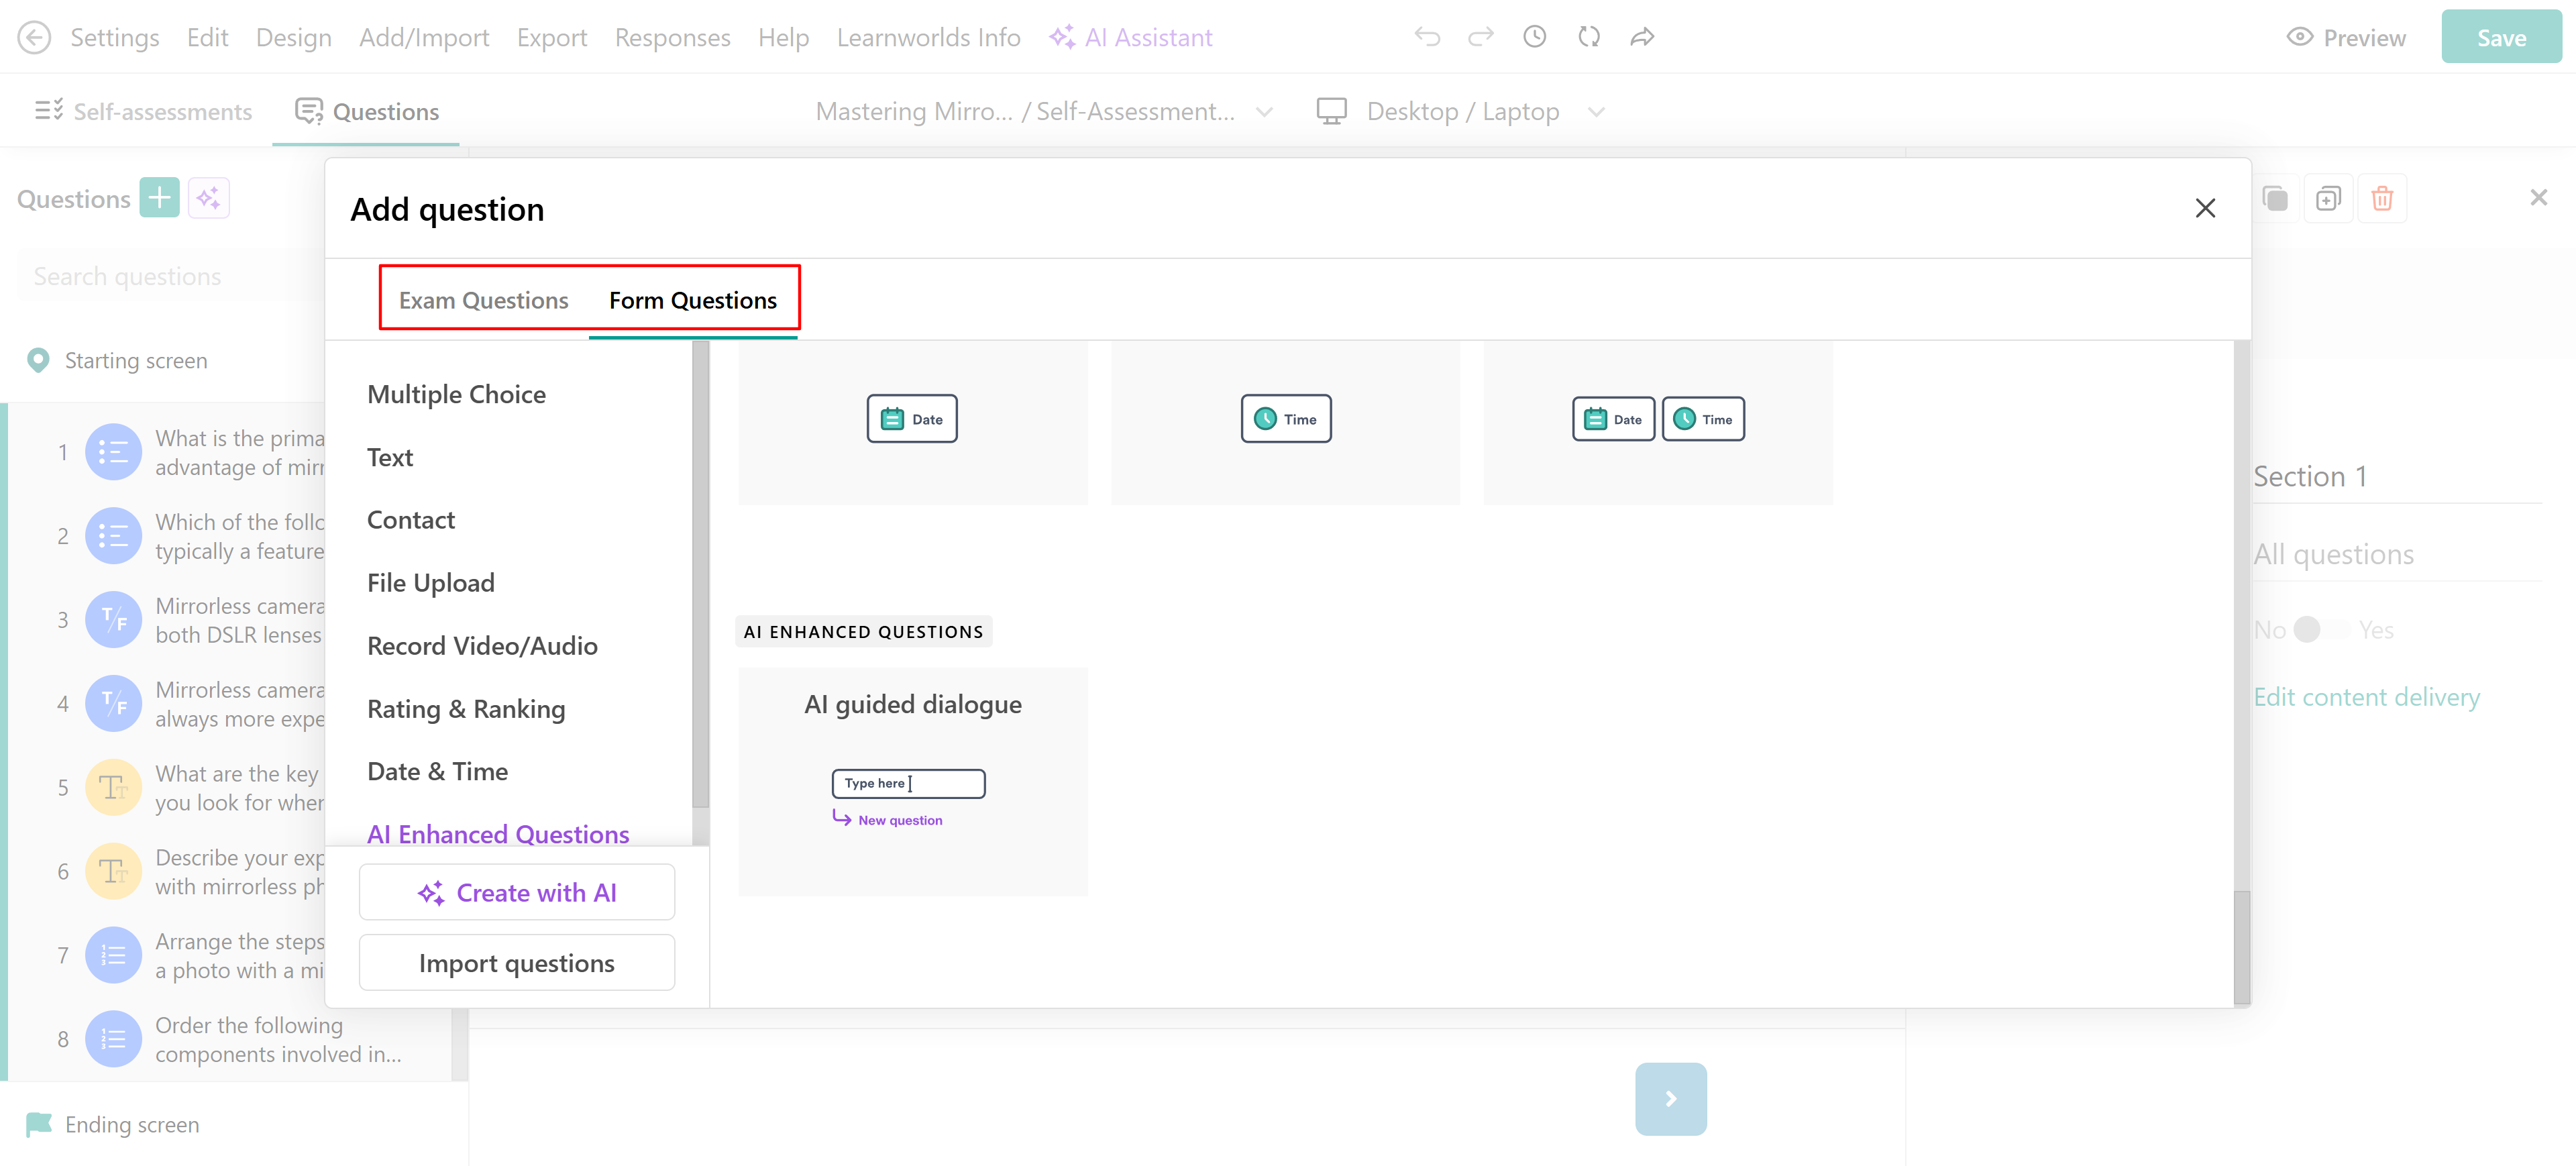Click the red trash delete icon
The image size is (2576, 1166).
click(2382, 199)
